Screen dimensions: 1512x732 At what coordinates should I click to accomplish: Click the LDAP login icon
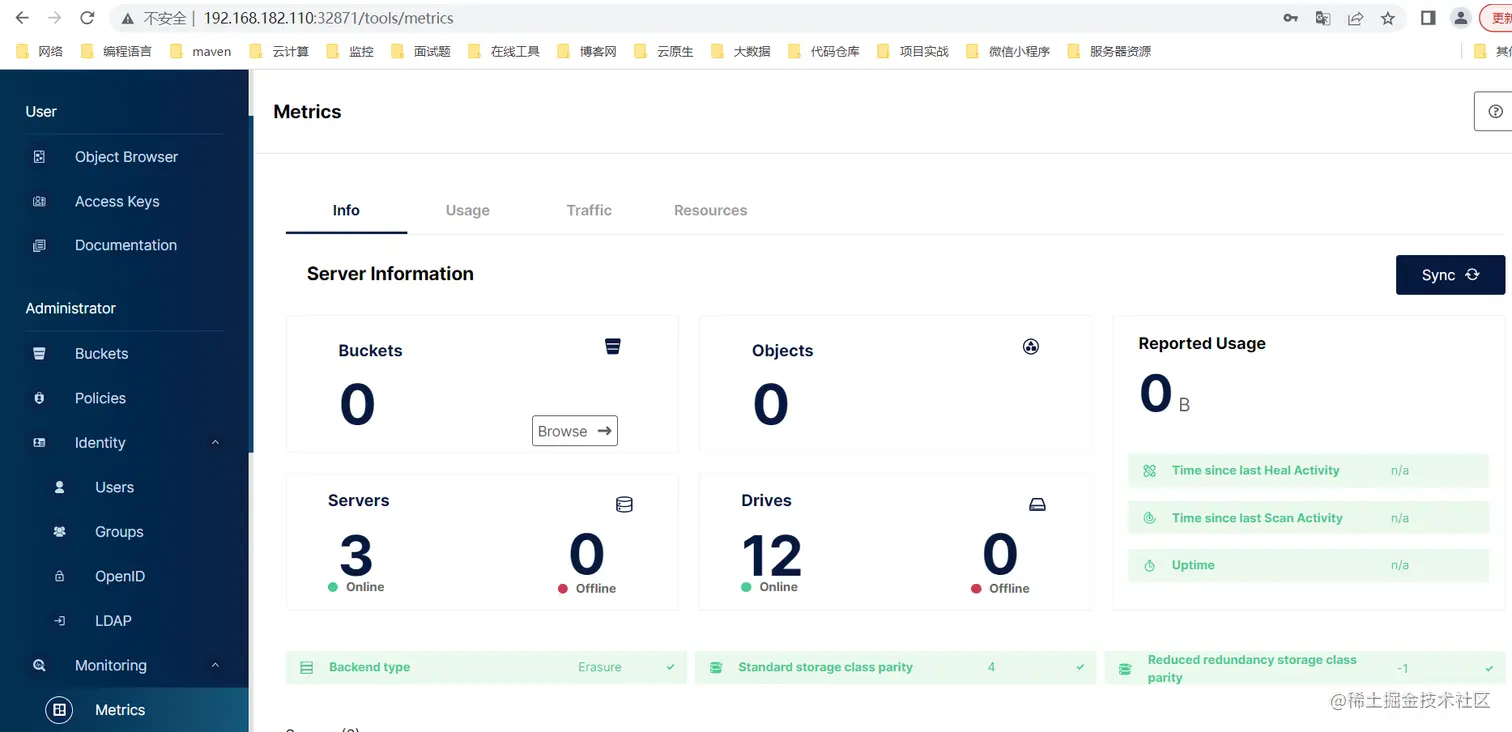point(59,621)
